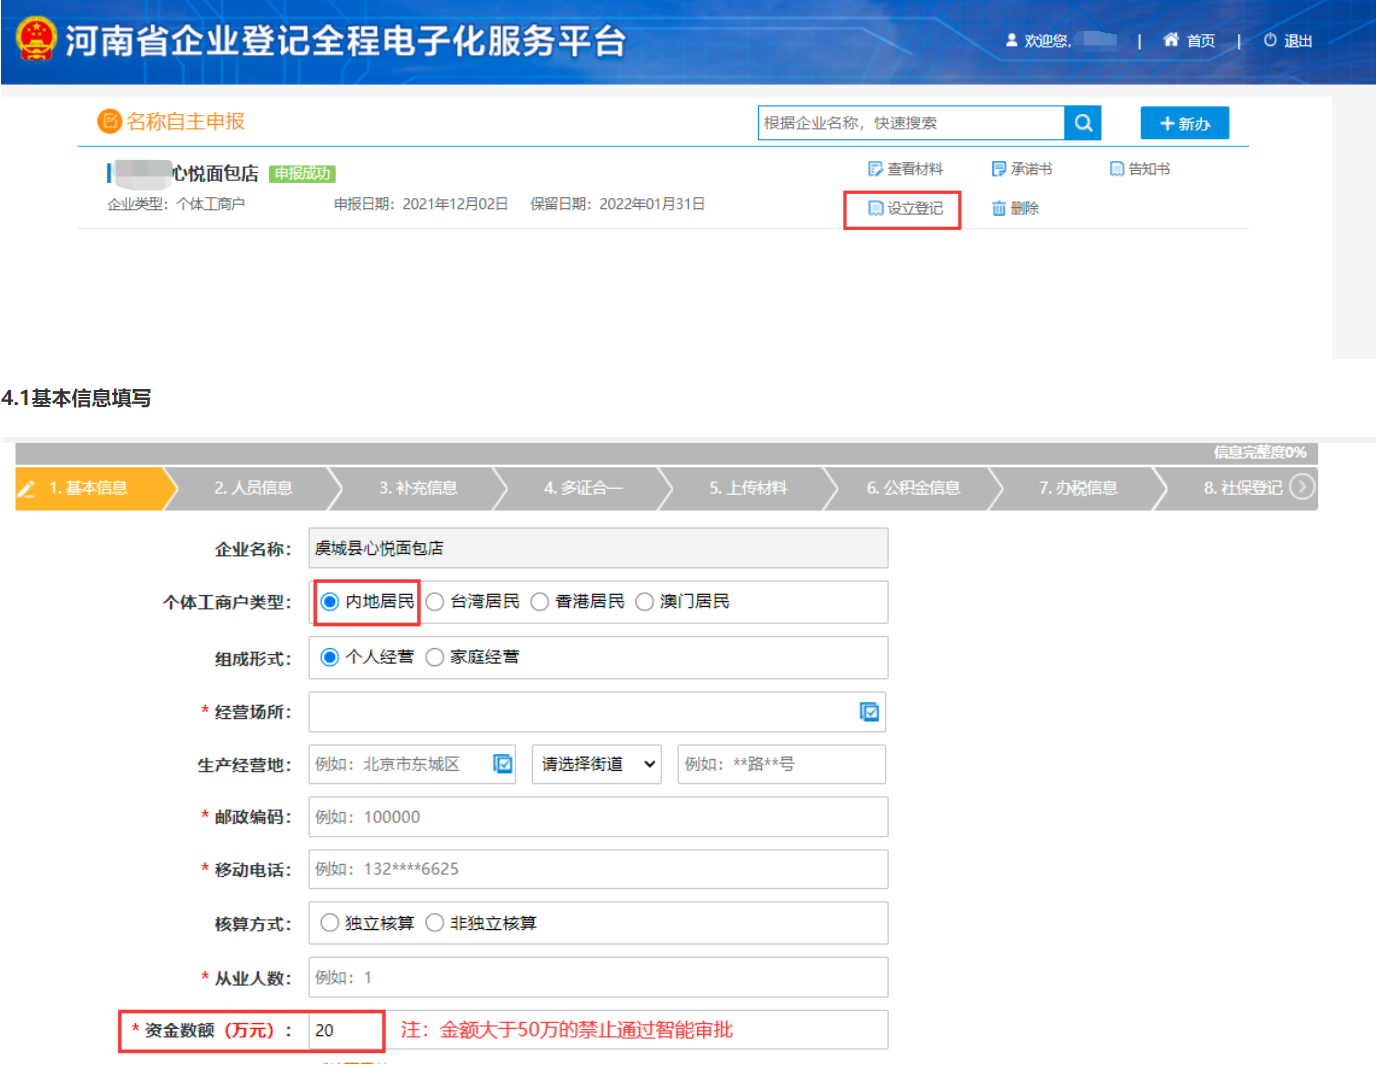
Task: Select the 内地居民 resident type
Action: [328, 601]
